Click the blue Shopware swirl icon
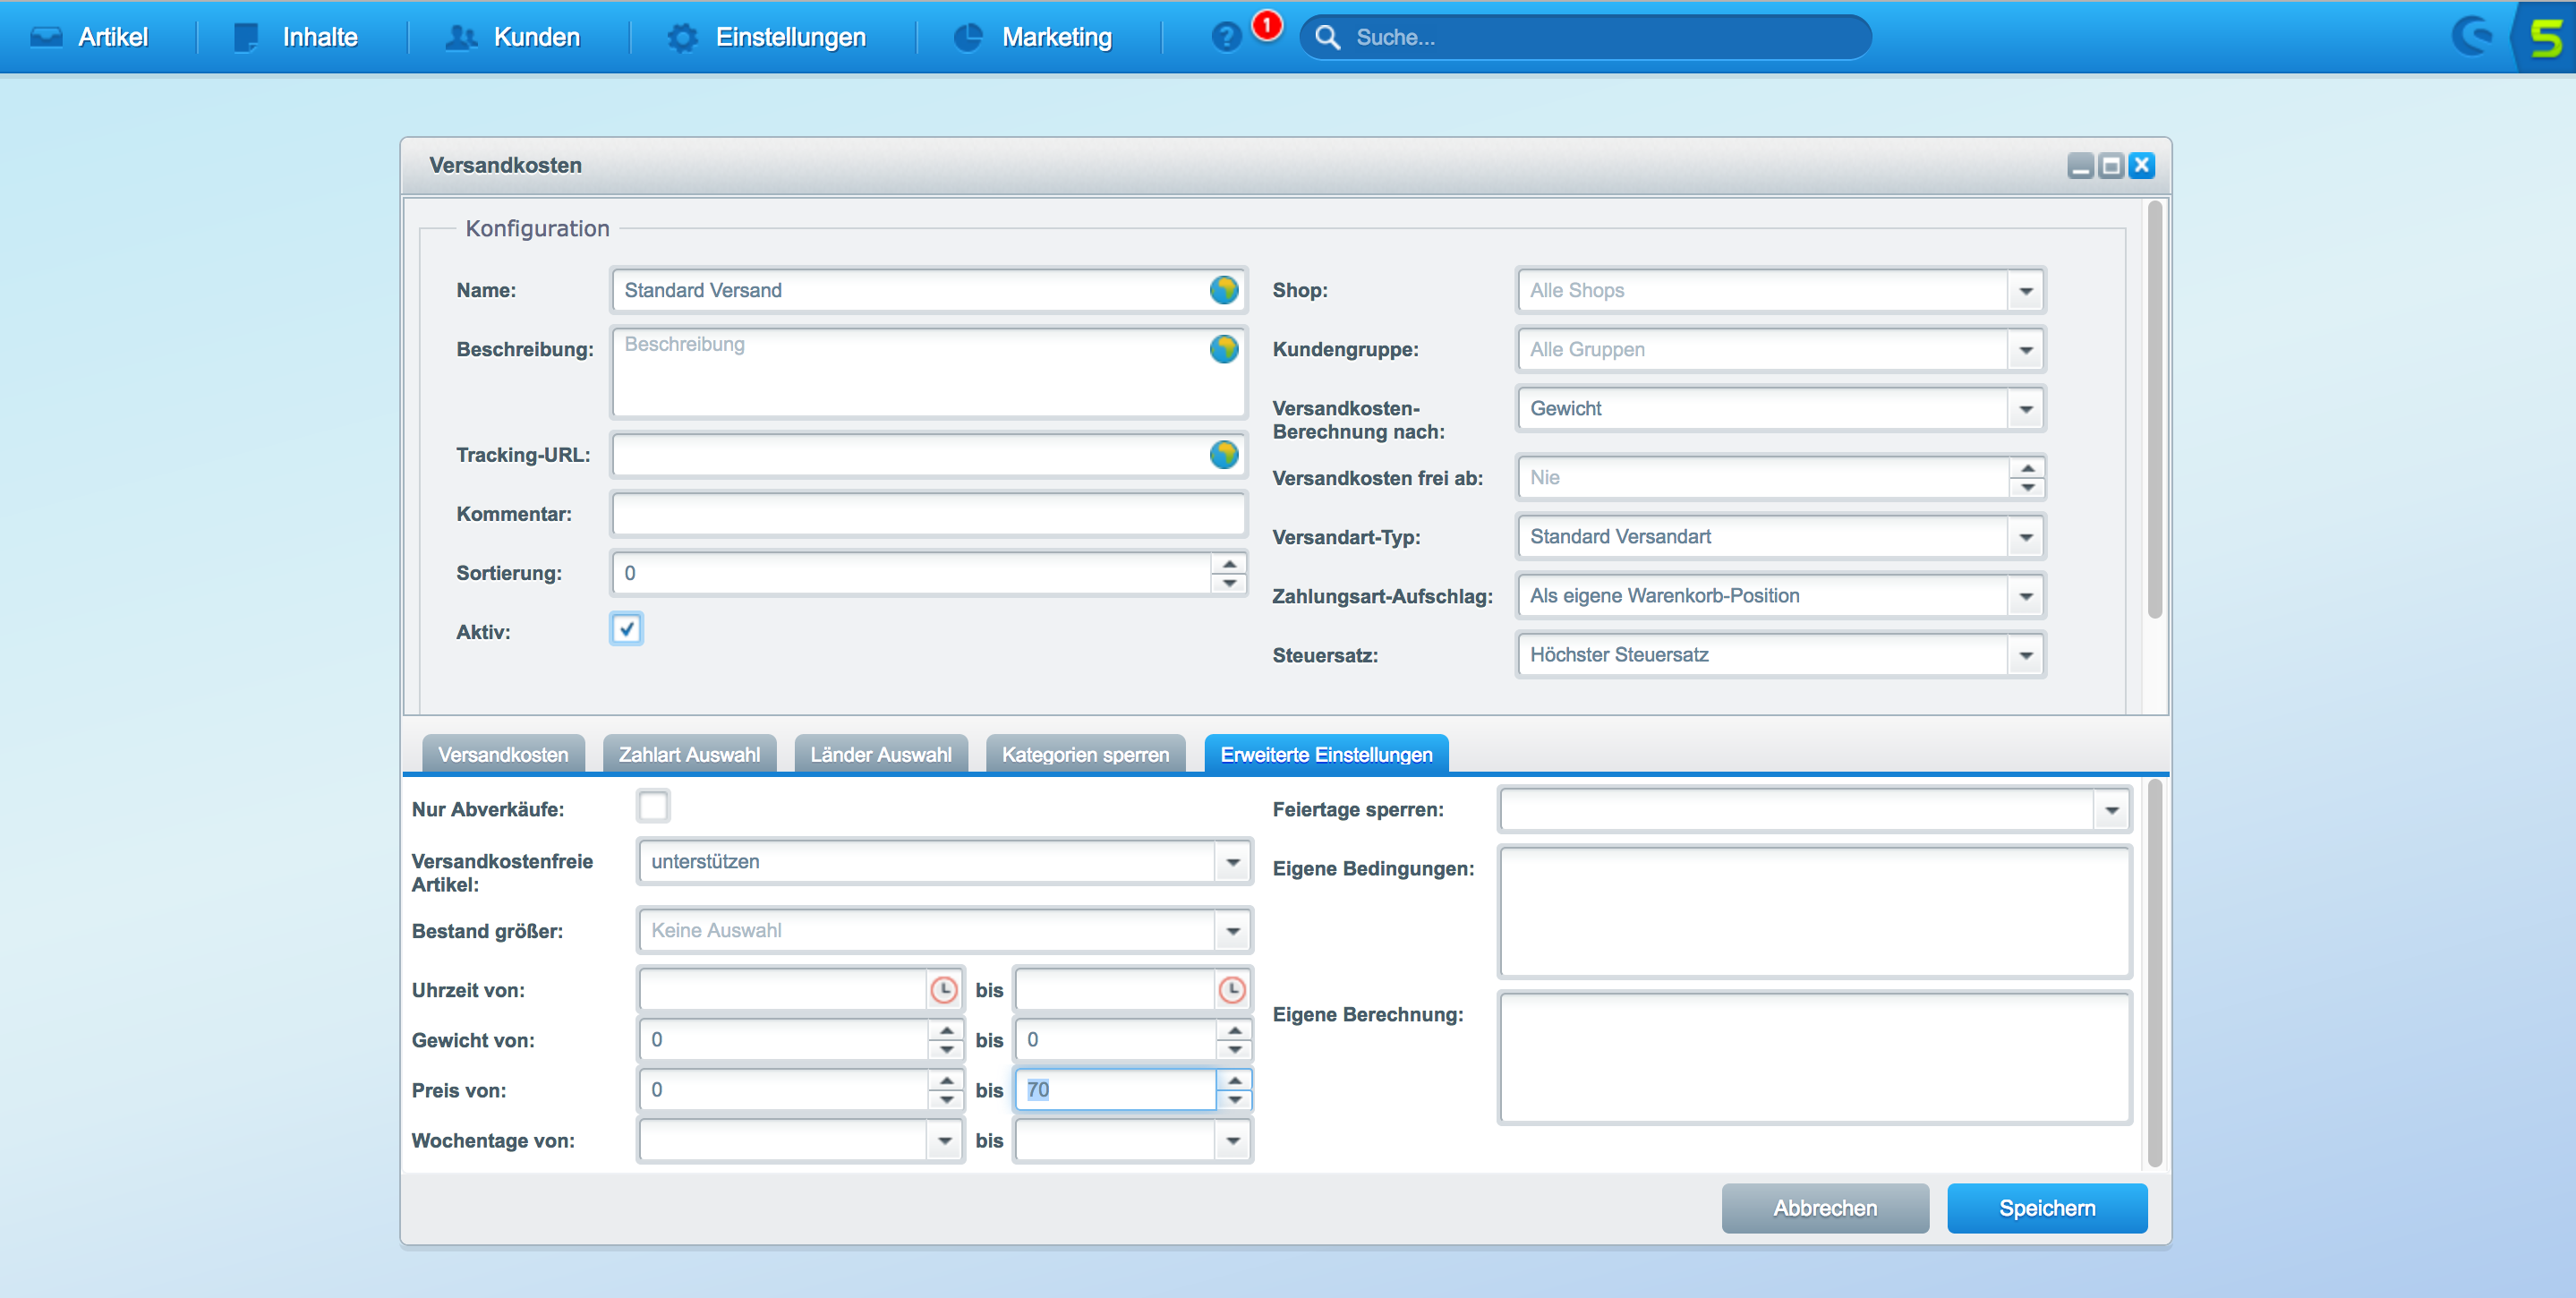Screen dimensions: 2576x1298 (x=2474, y=37)
